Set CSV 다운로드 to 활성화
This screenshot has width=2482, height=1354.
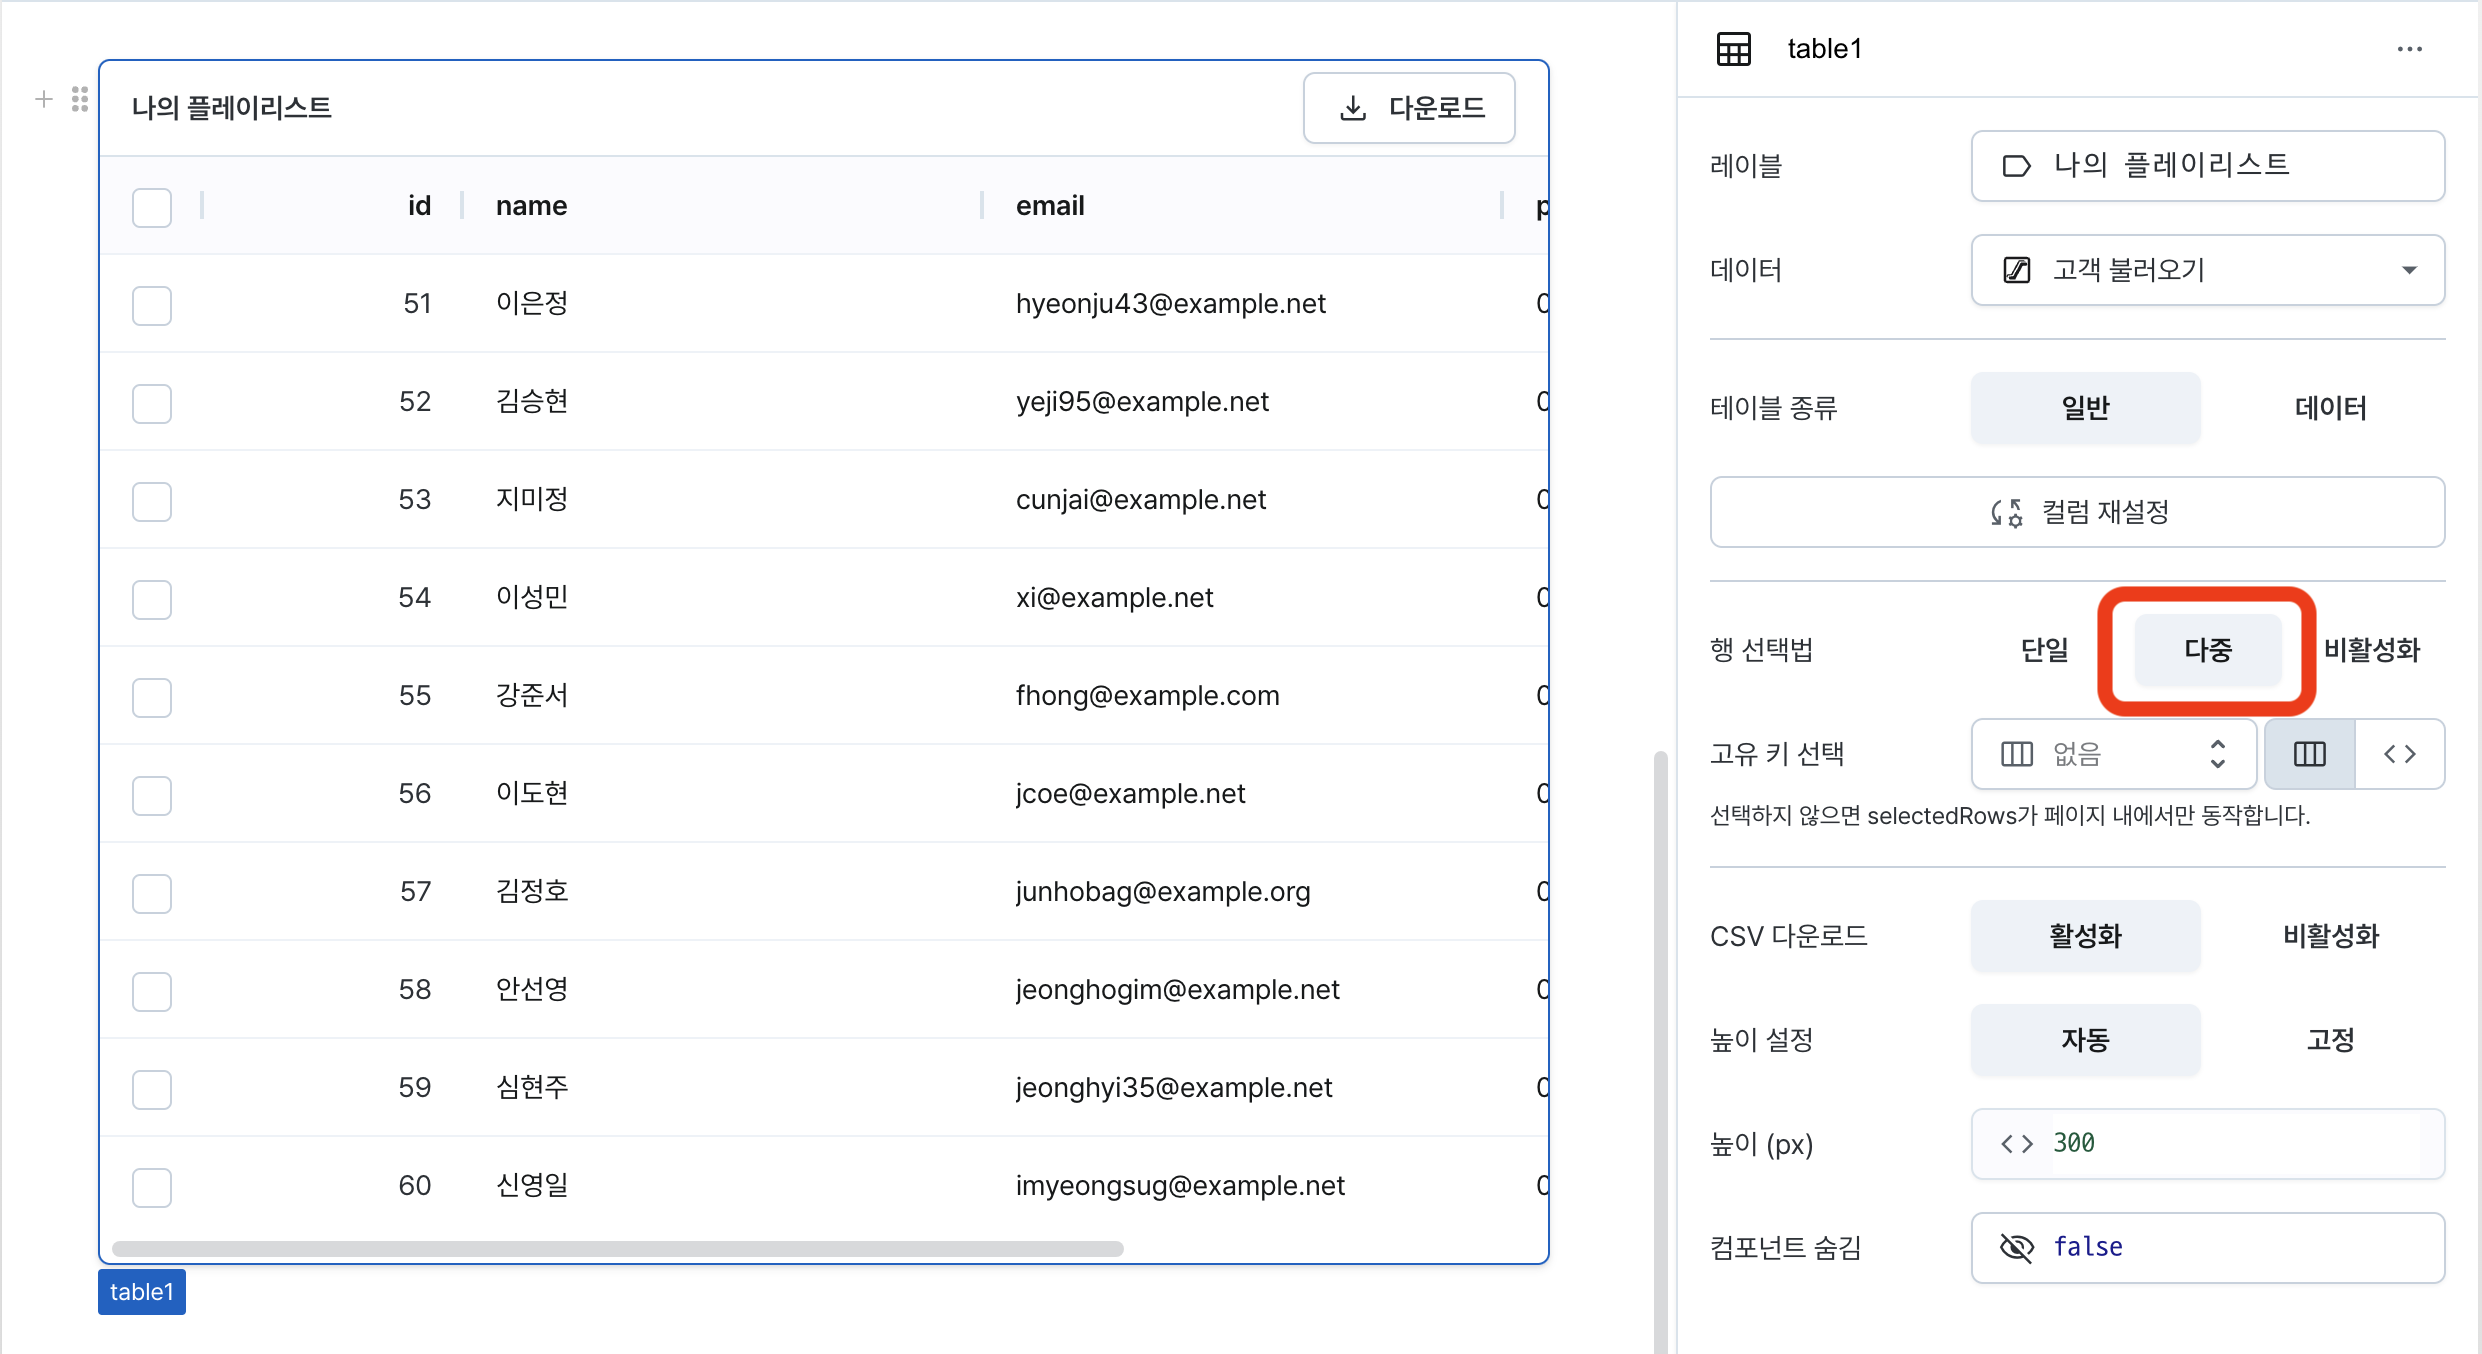click(x=2085, y=936)
